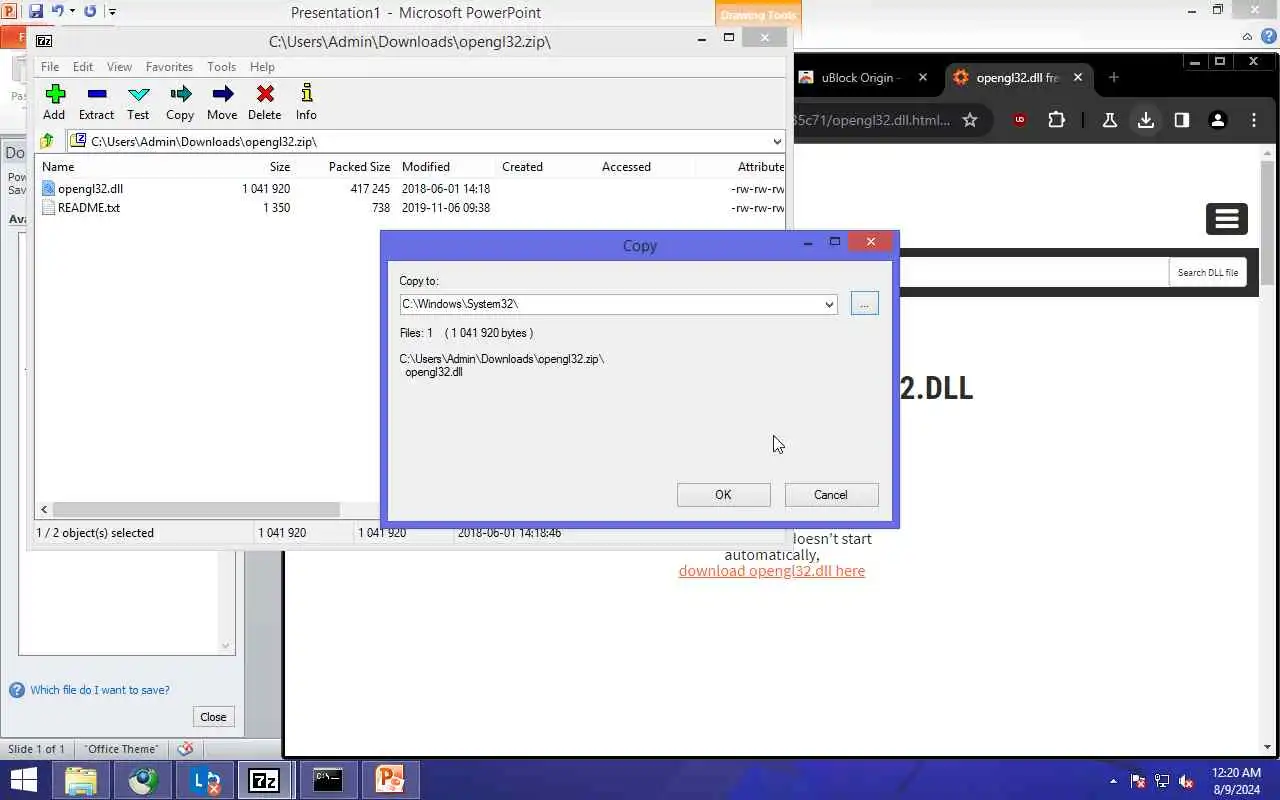Open a new Chrome tab
Screen dimensions: 1280x800
coord(1113,77)
